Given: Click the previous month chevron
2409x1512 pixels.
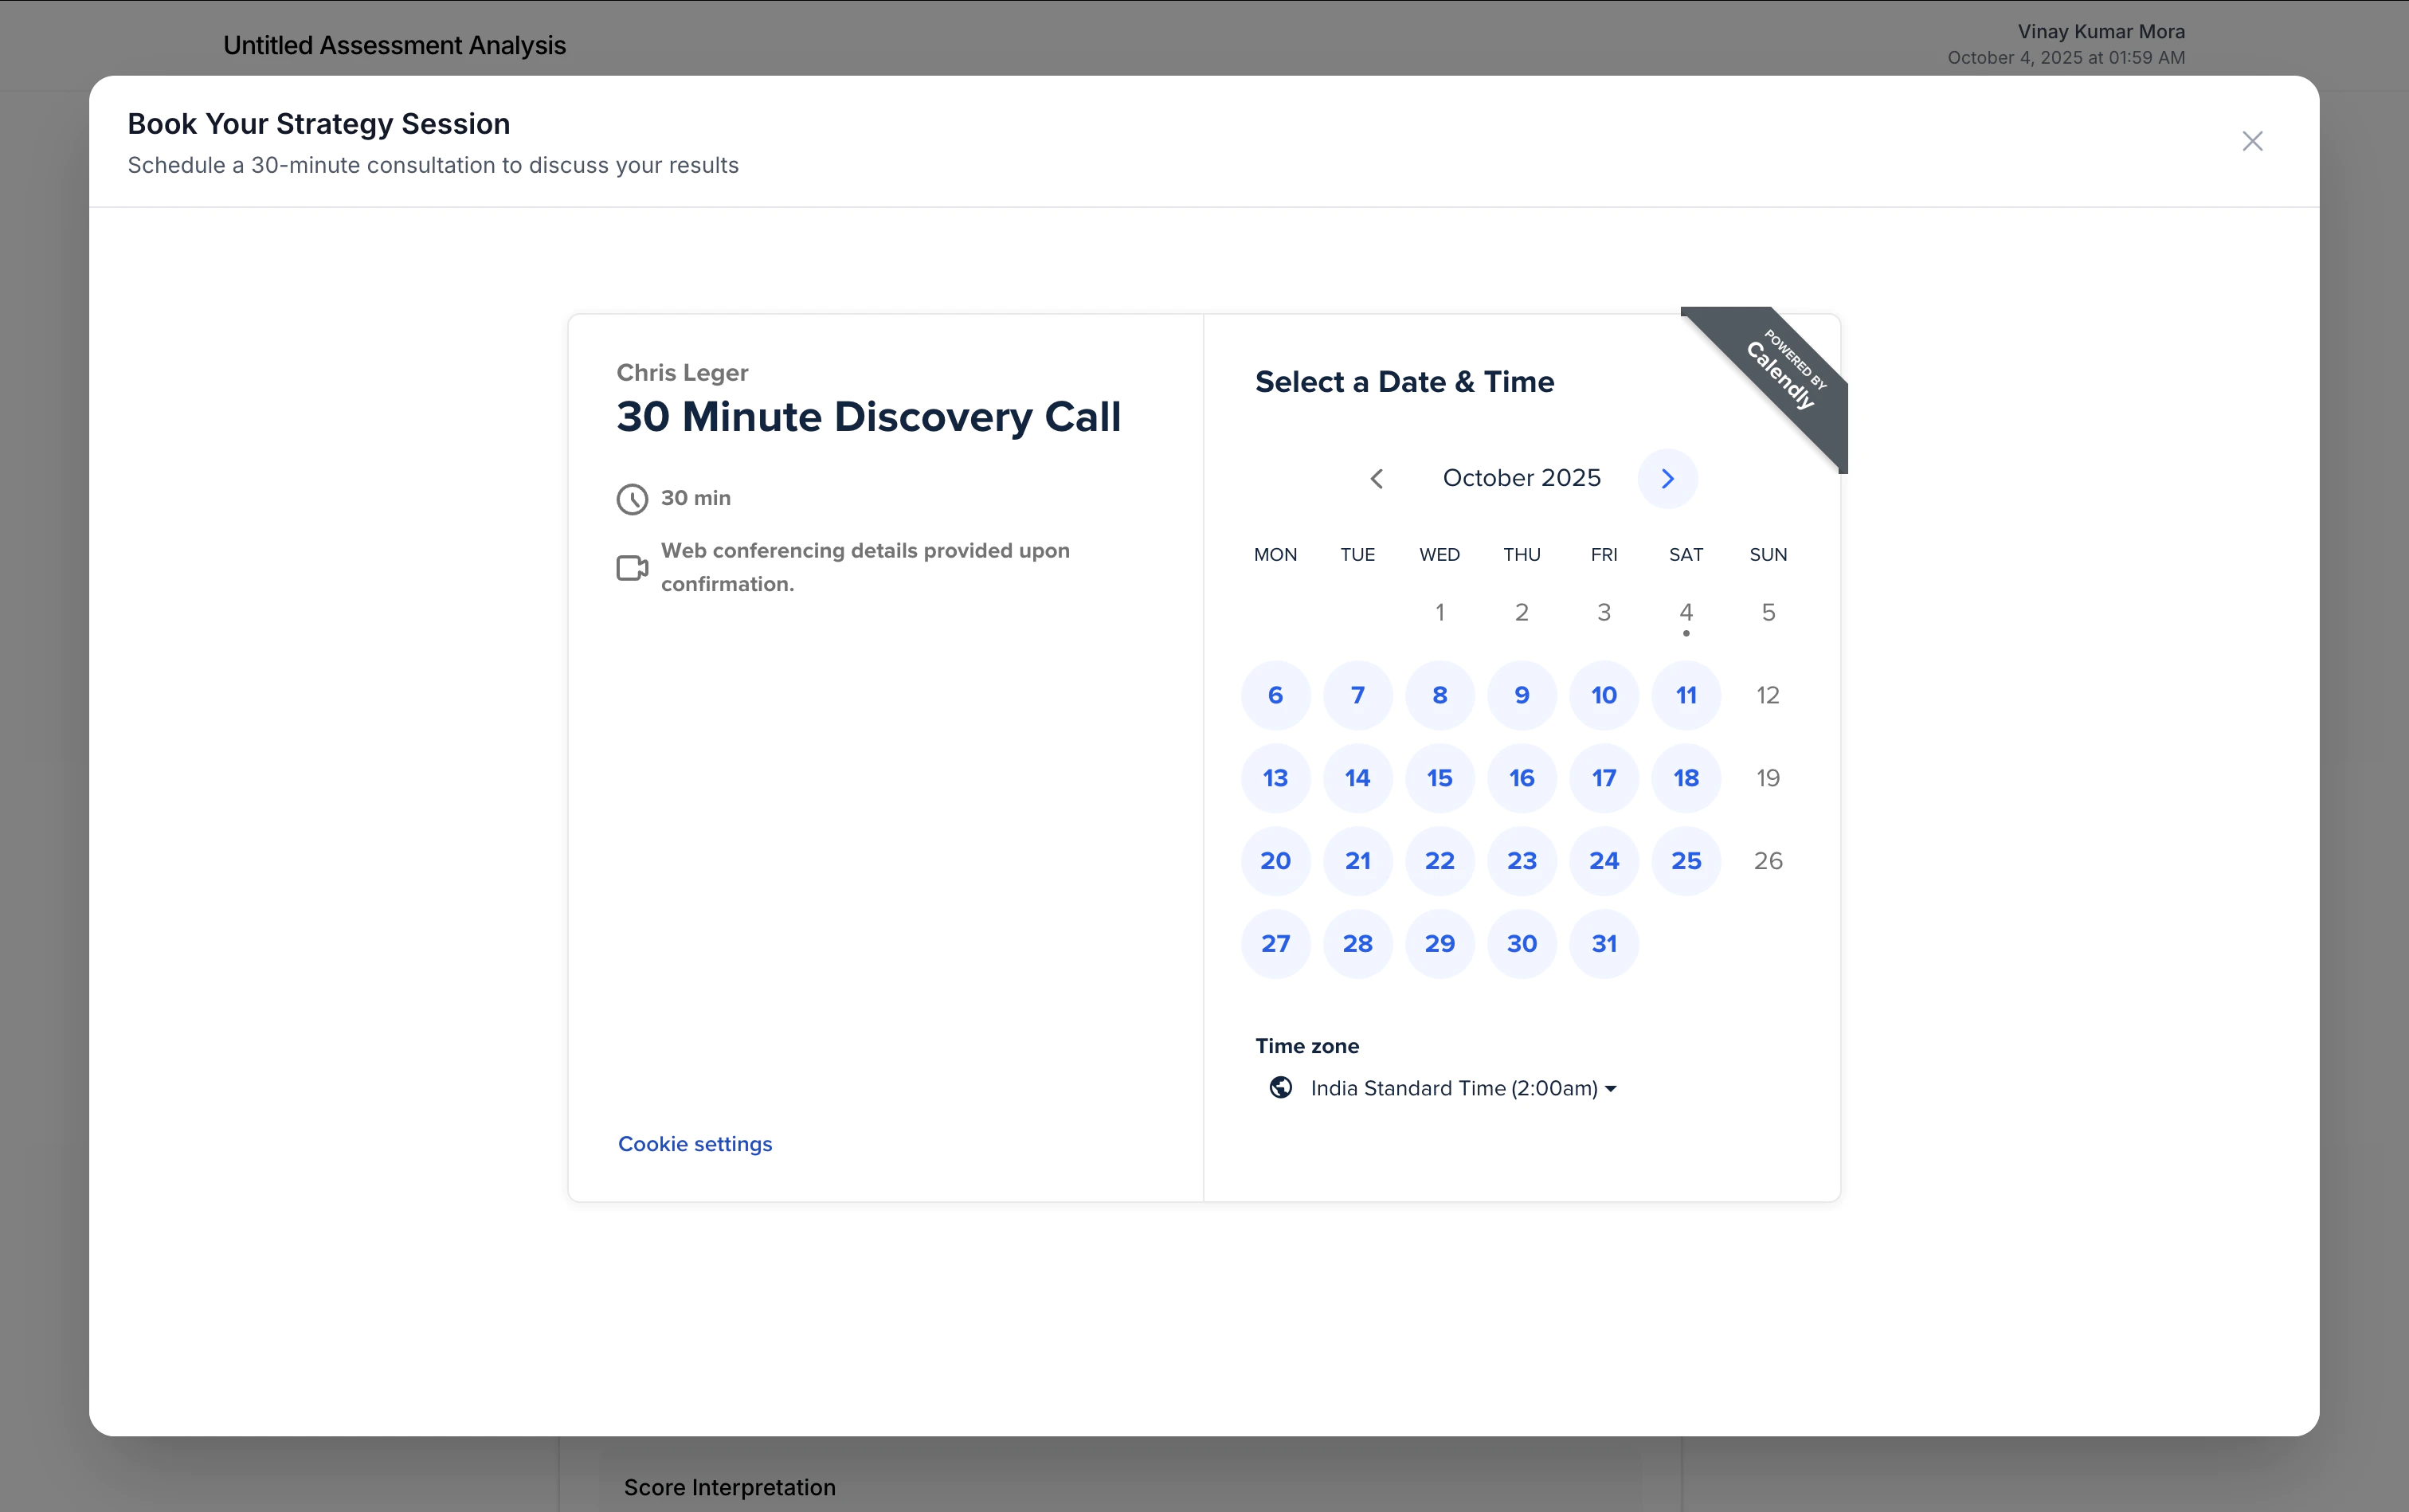Looking at the screenshot, I should coord(1377,478).
